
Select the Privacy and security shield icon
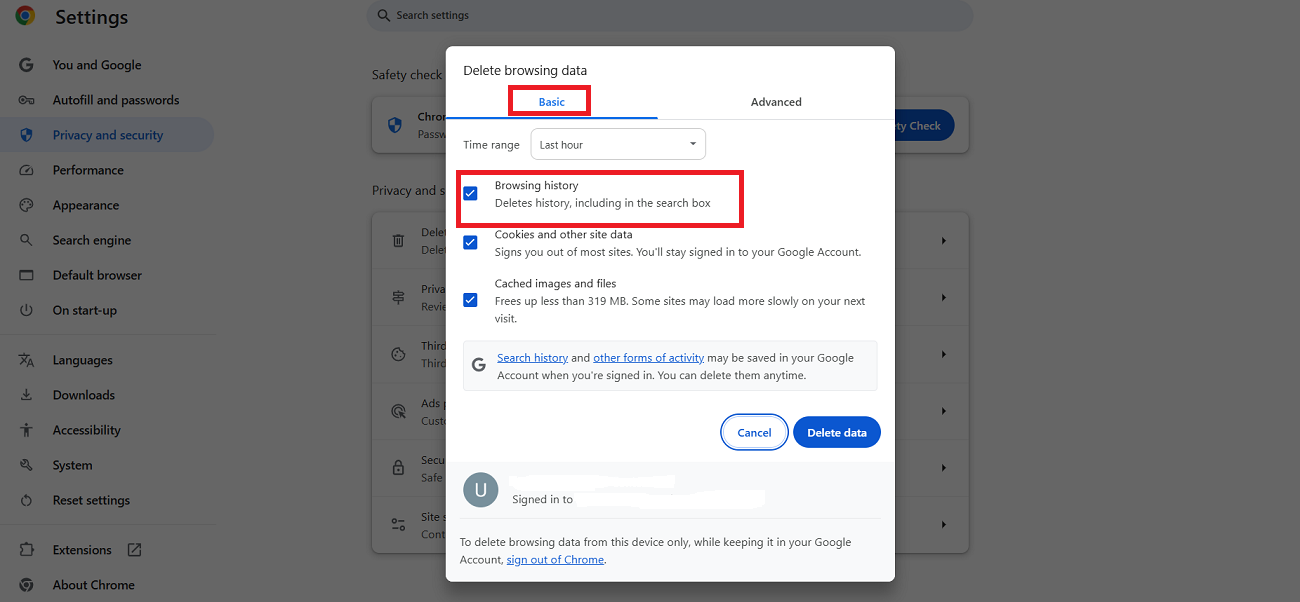pos(27,135)
